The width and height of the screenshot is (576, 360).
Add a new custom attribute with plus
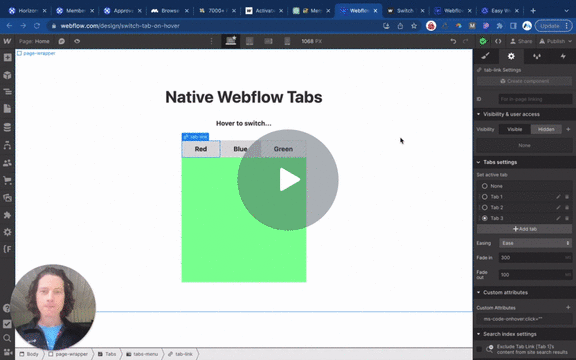[568, 307]
